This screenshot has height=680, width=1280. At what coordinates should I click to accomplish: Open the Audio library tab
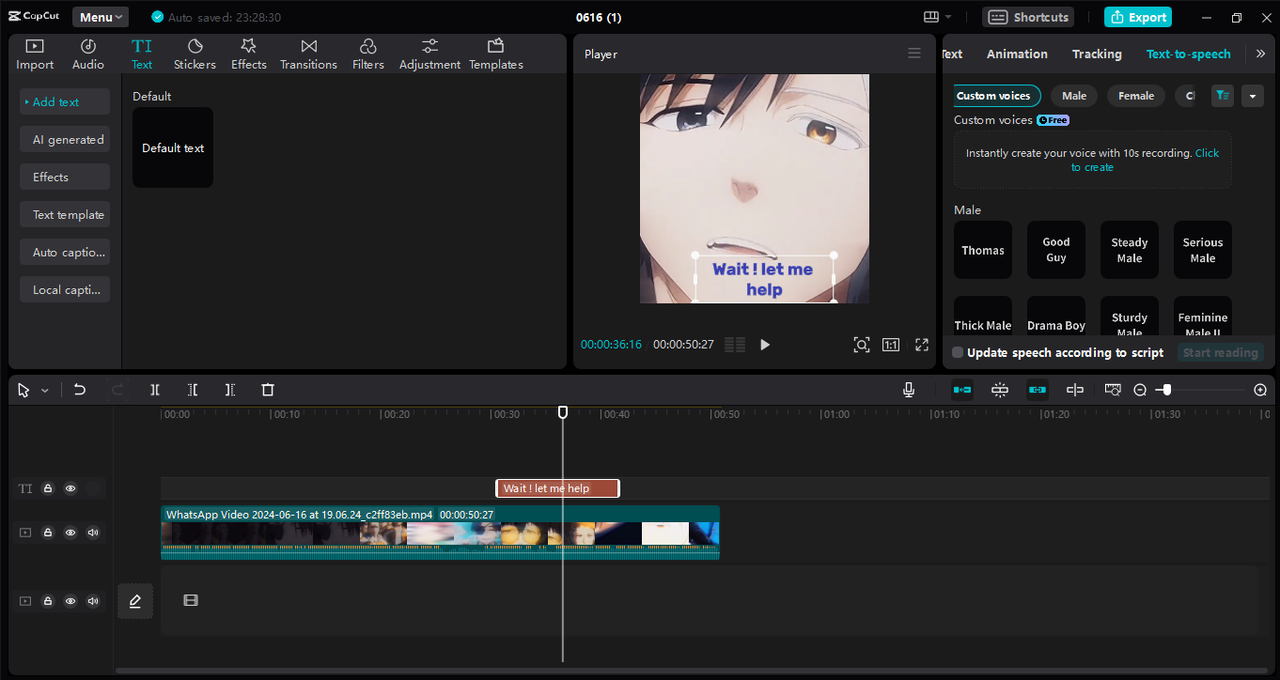(x=88, y=54)
